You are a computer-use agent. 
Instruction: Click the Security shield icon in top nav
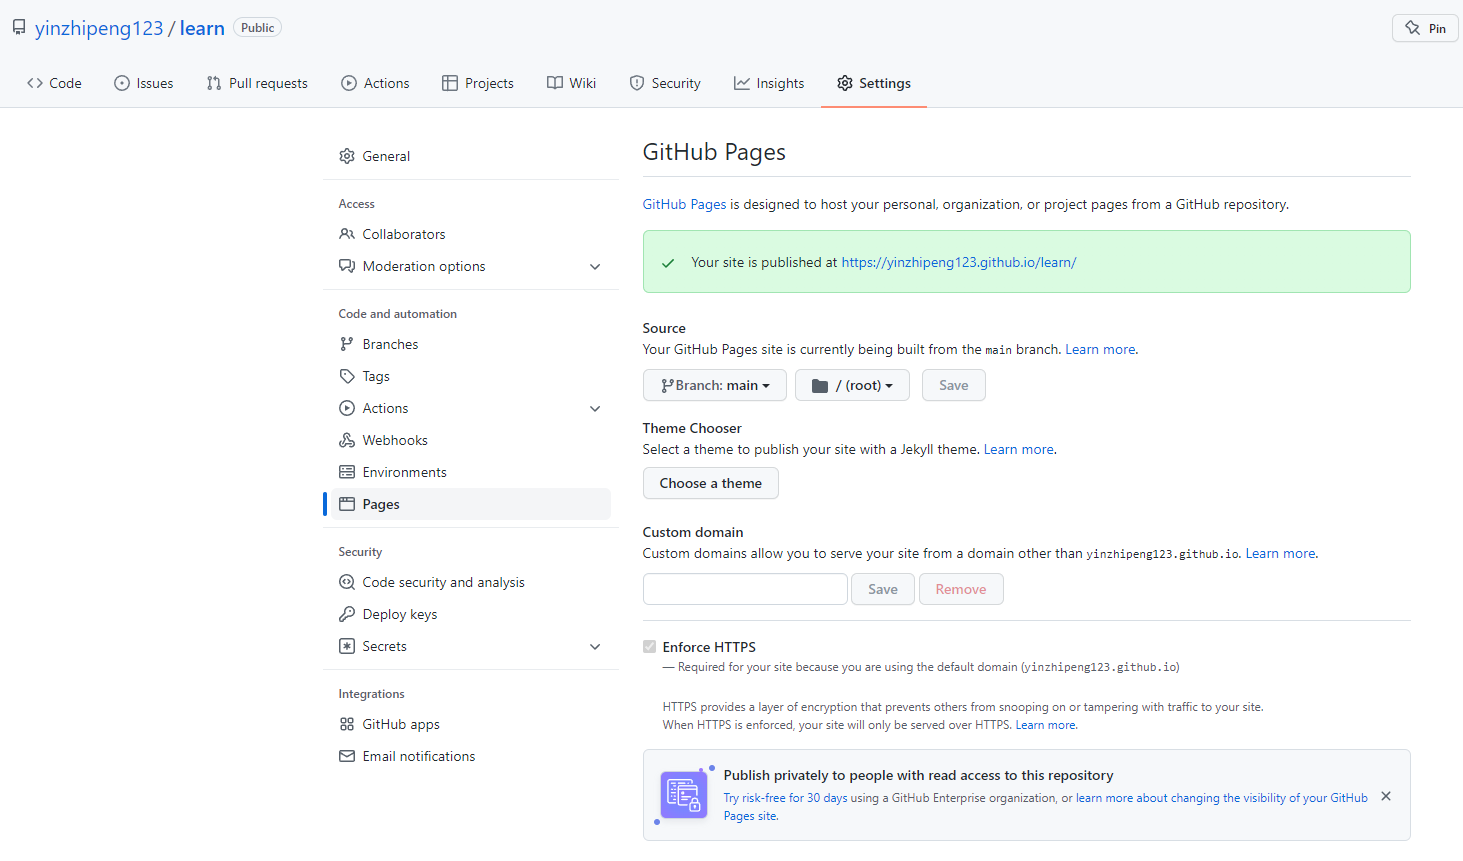coord(637,83)
